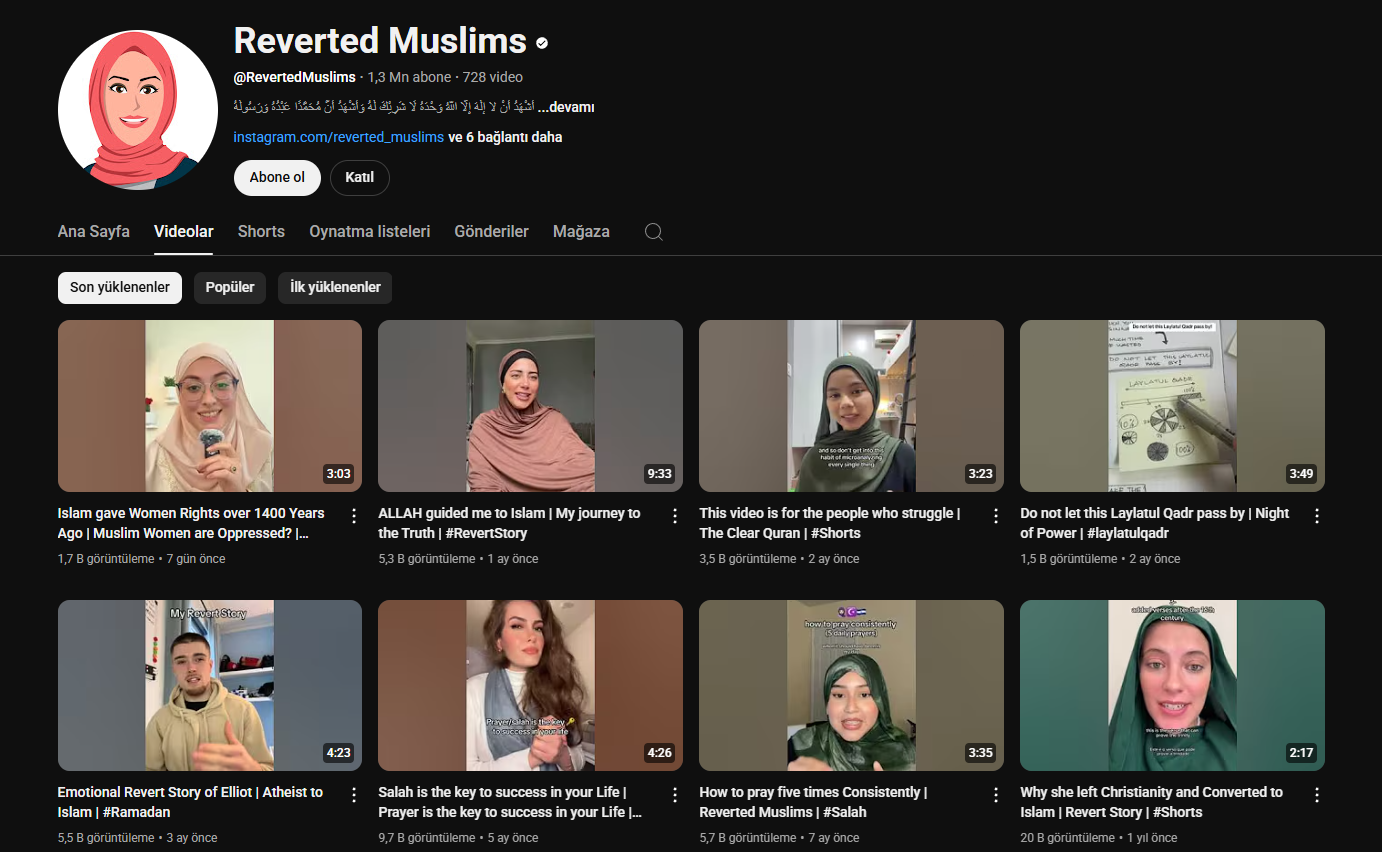1382x852 pixels.
Task: Open menu for How to pray five times
Action: click(x=995, y=795)
